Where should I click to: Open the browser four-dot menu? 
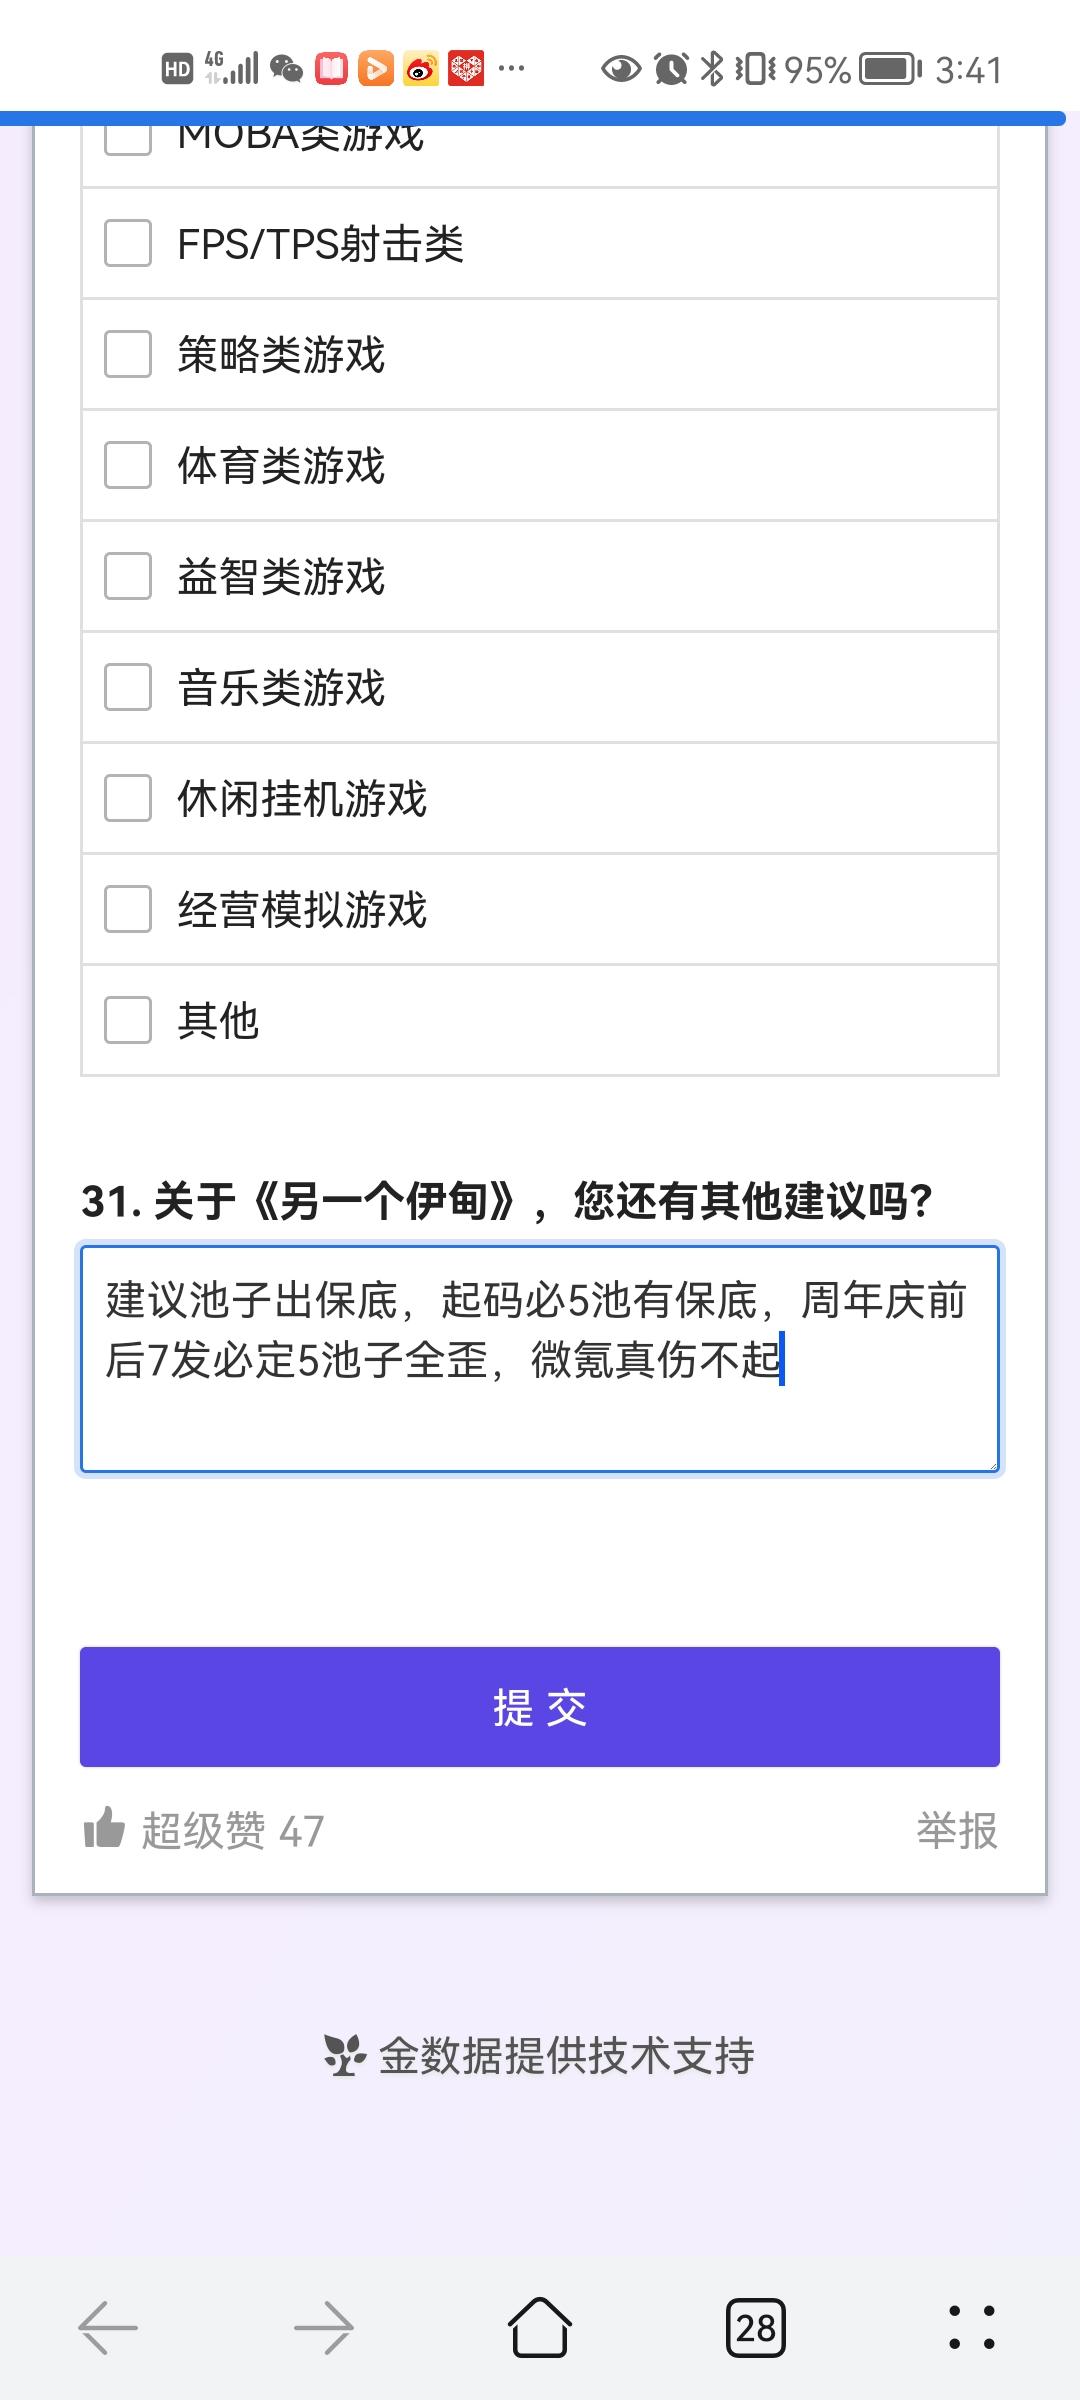[972, 2327]
